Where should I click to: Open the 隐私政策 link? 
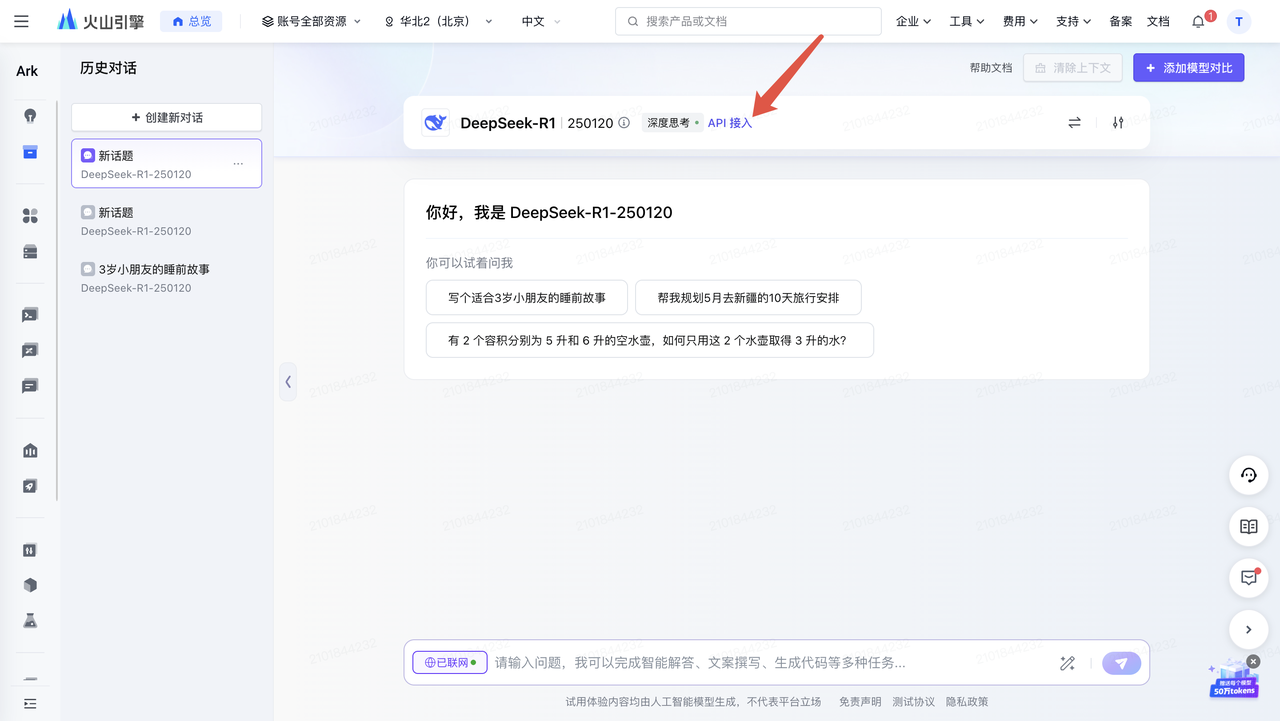tap(967, 702)
